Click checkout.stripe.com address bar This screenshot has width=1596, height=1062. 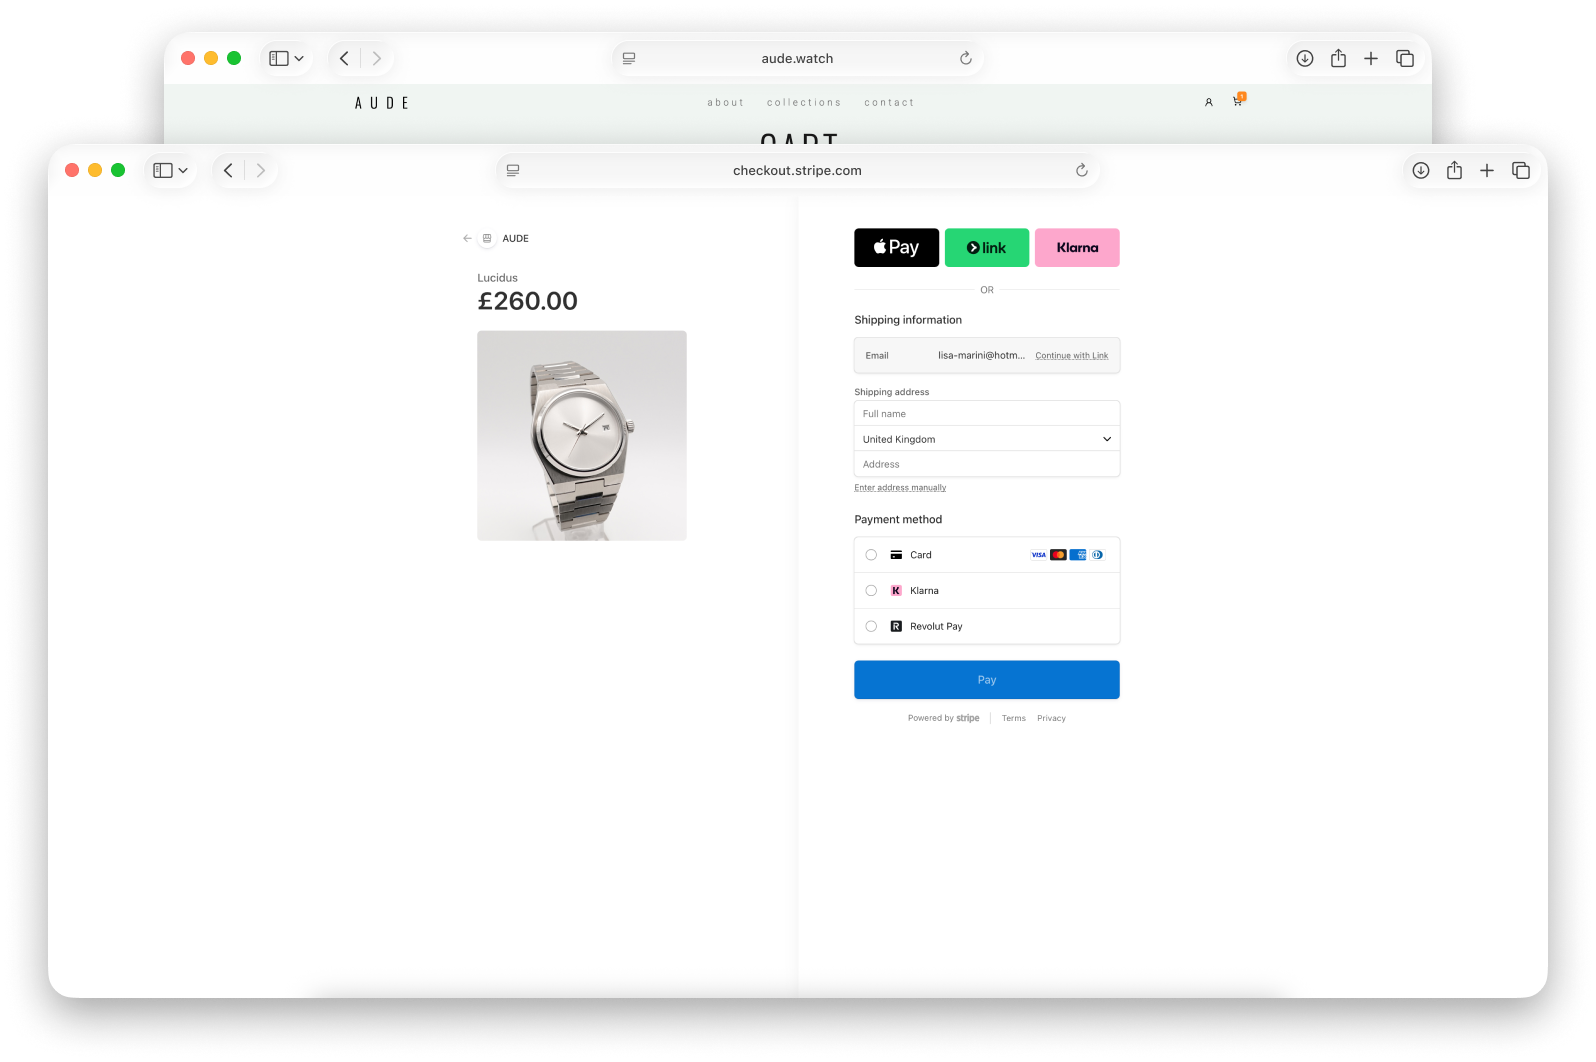coord(797,171)
